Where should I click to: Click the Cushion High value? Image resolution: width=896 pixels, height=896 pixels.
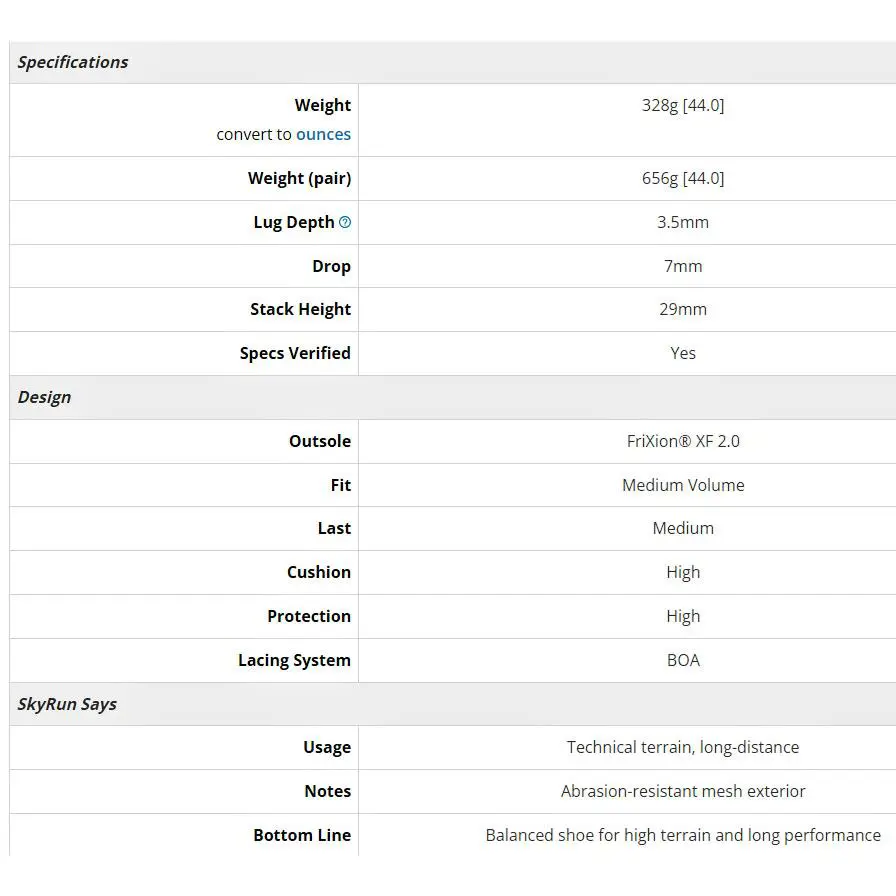(x=683, y=573)
